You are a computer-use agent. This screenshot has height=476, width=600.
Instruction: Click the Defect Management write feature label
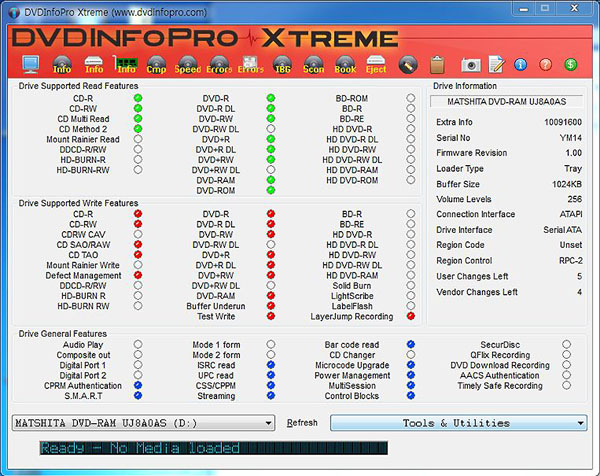pyautogui.click(x=83, y=275)
